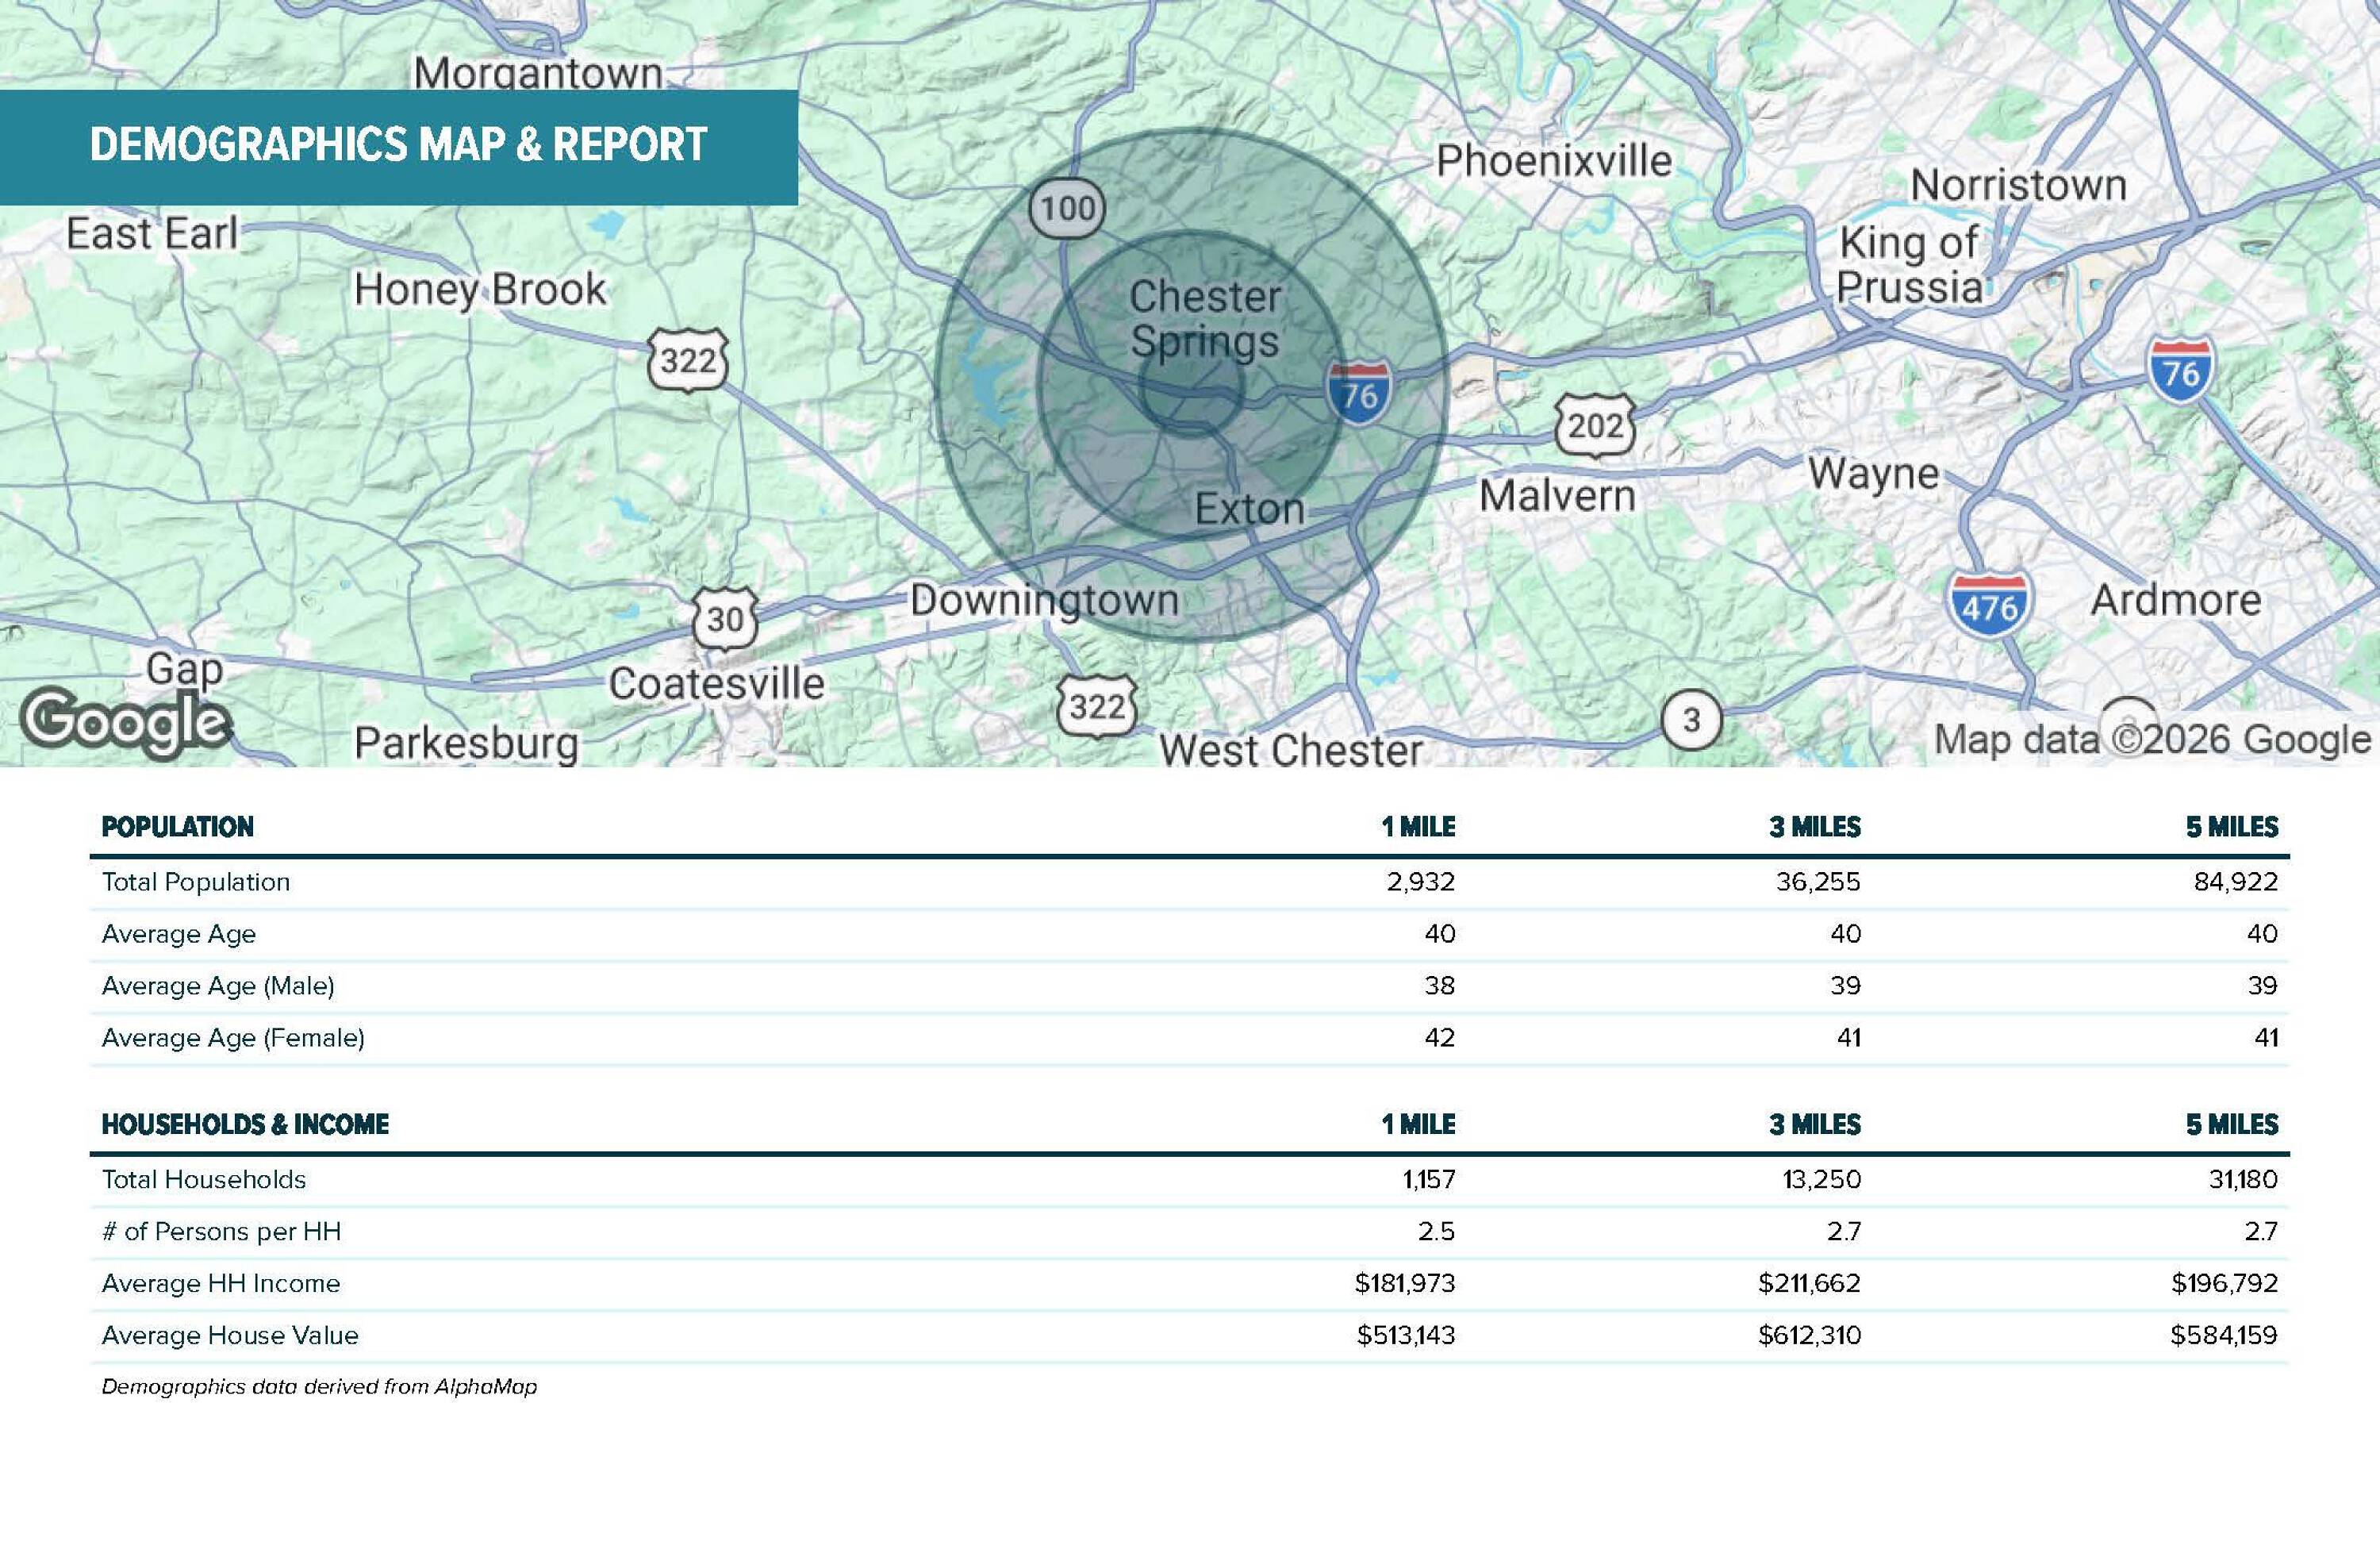Click the Phoenixville city label
2380x1568 pixels.
click(x=1554, y=161)
